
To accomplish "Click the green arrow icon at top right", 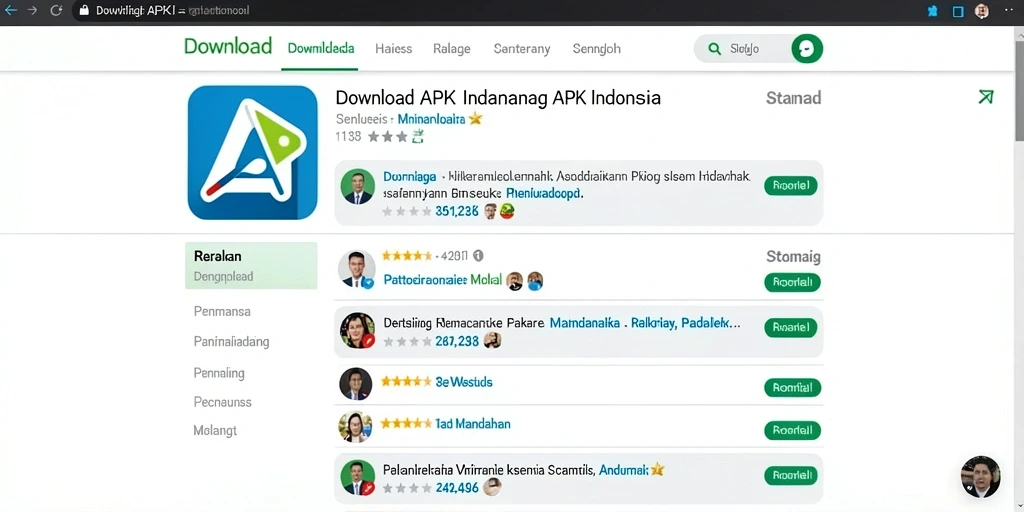I will [985, 97].
